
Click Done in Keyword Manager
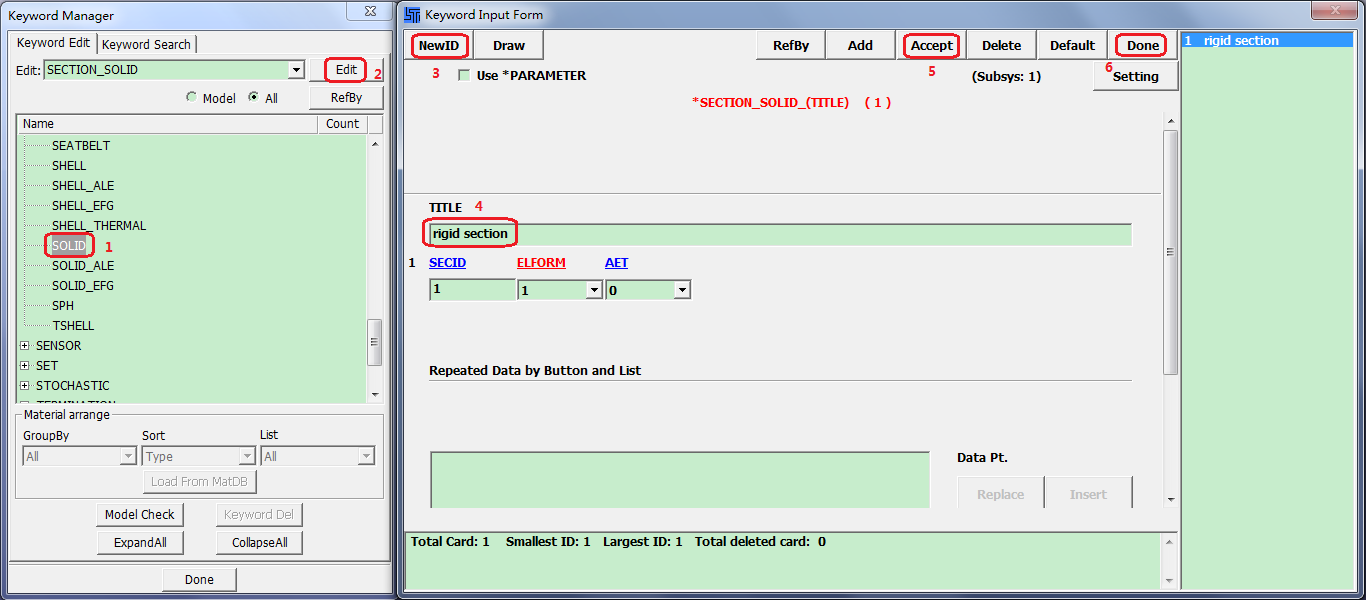coord(199,580)
